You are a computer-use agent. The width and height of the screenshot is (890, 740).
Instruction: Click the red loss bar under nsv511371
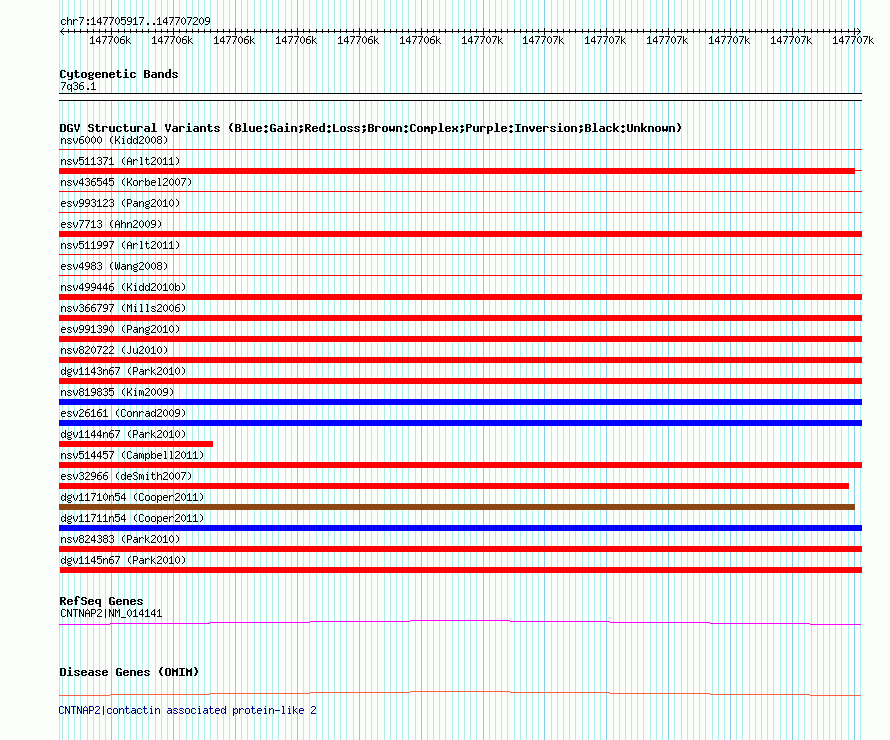tap(457, 171)
